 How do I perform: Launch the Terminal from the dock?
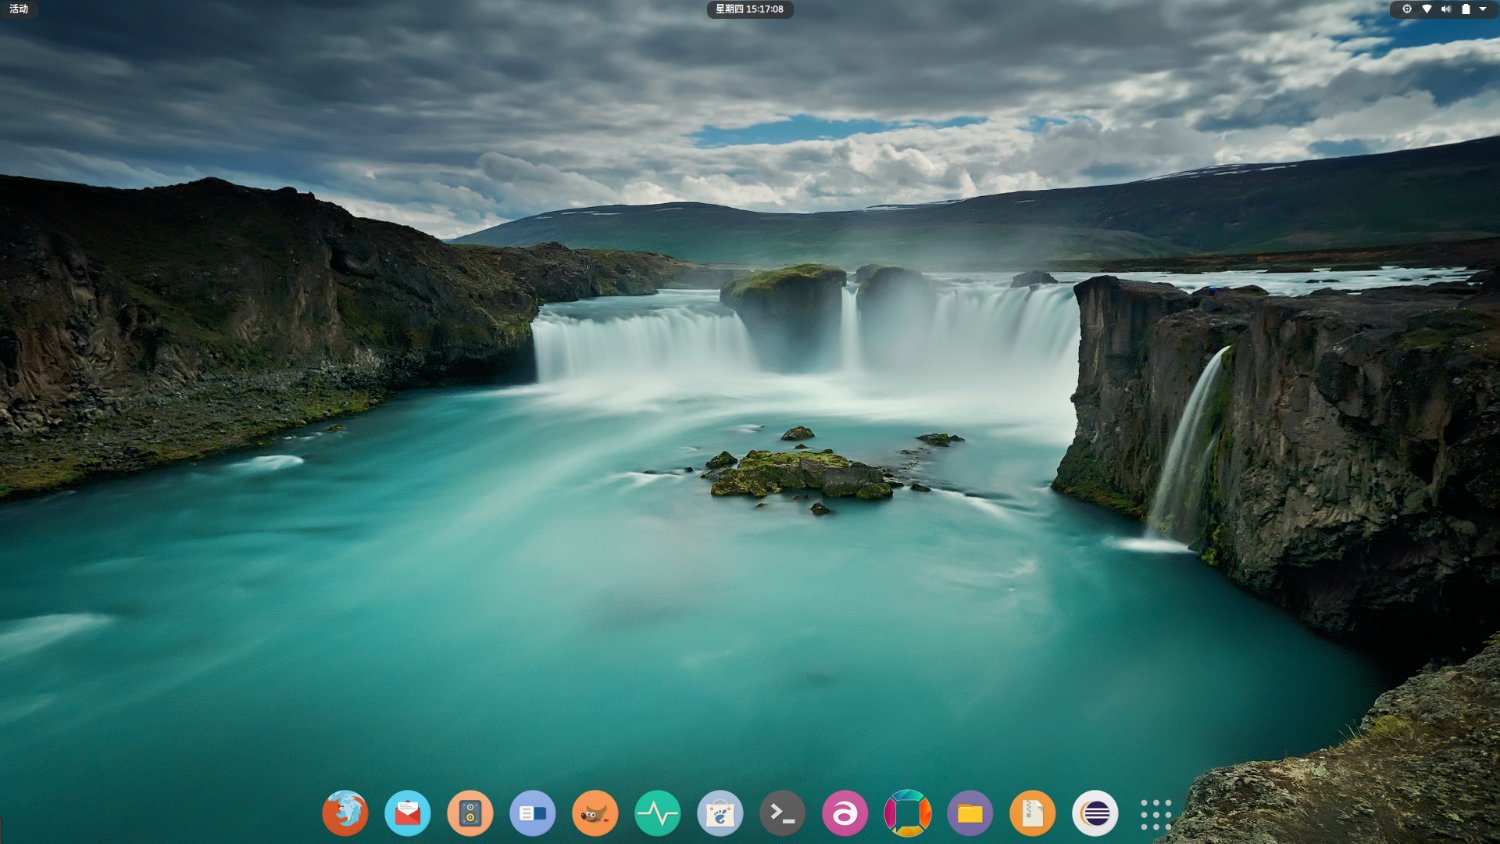coord(783,813)
